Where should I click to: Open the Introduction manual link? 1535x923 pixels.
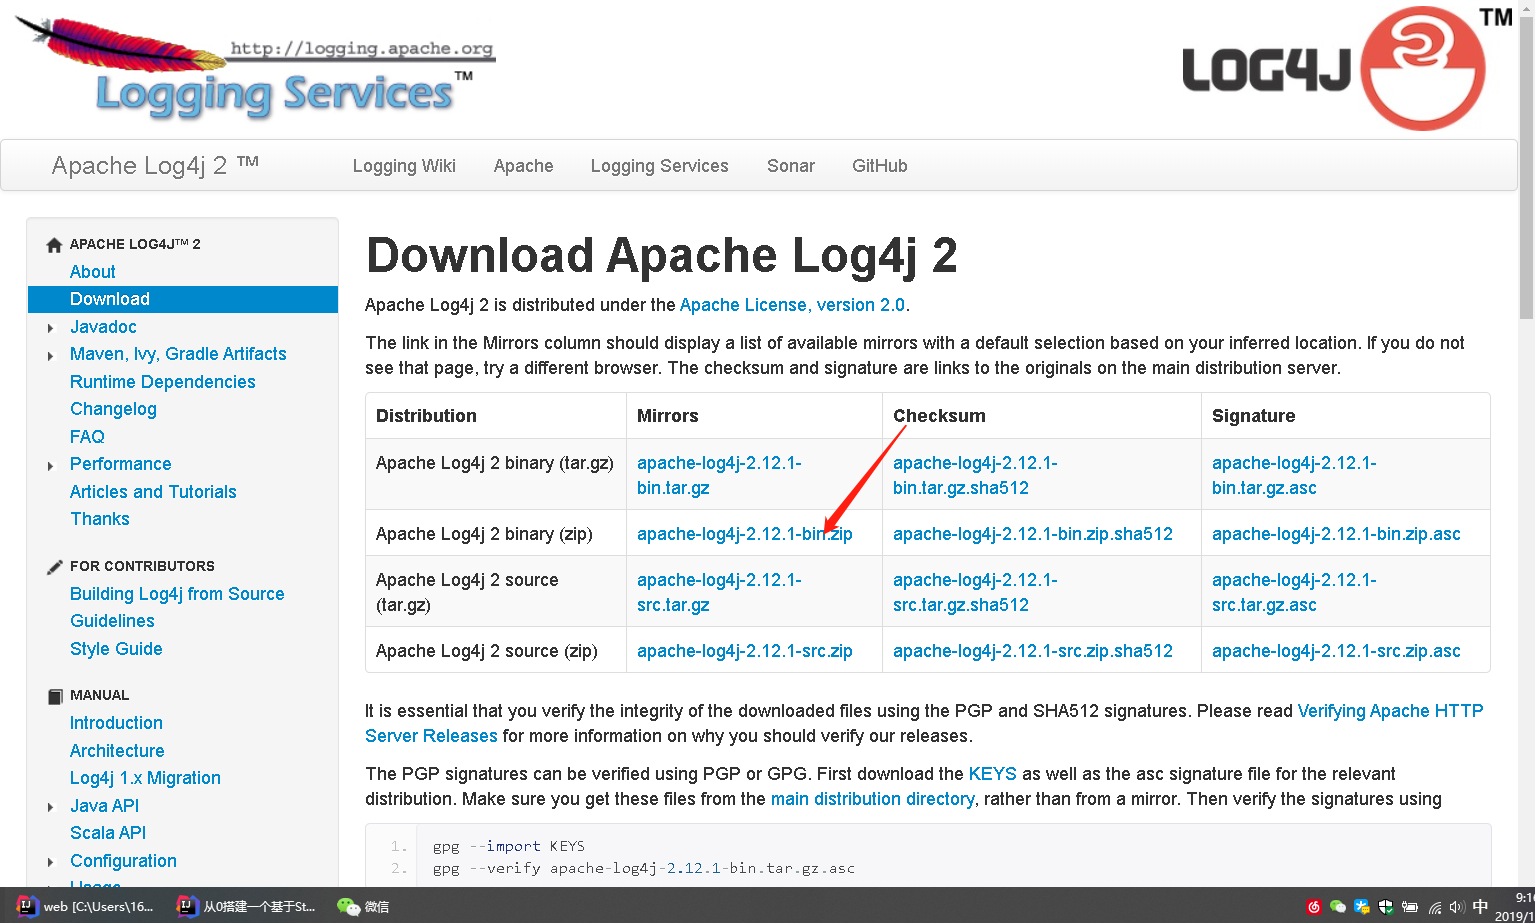(116, 723)
